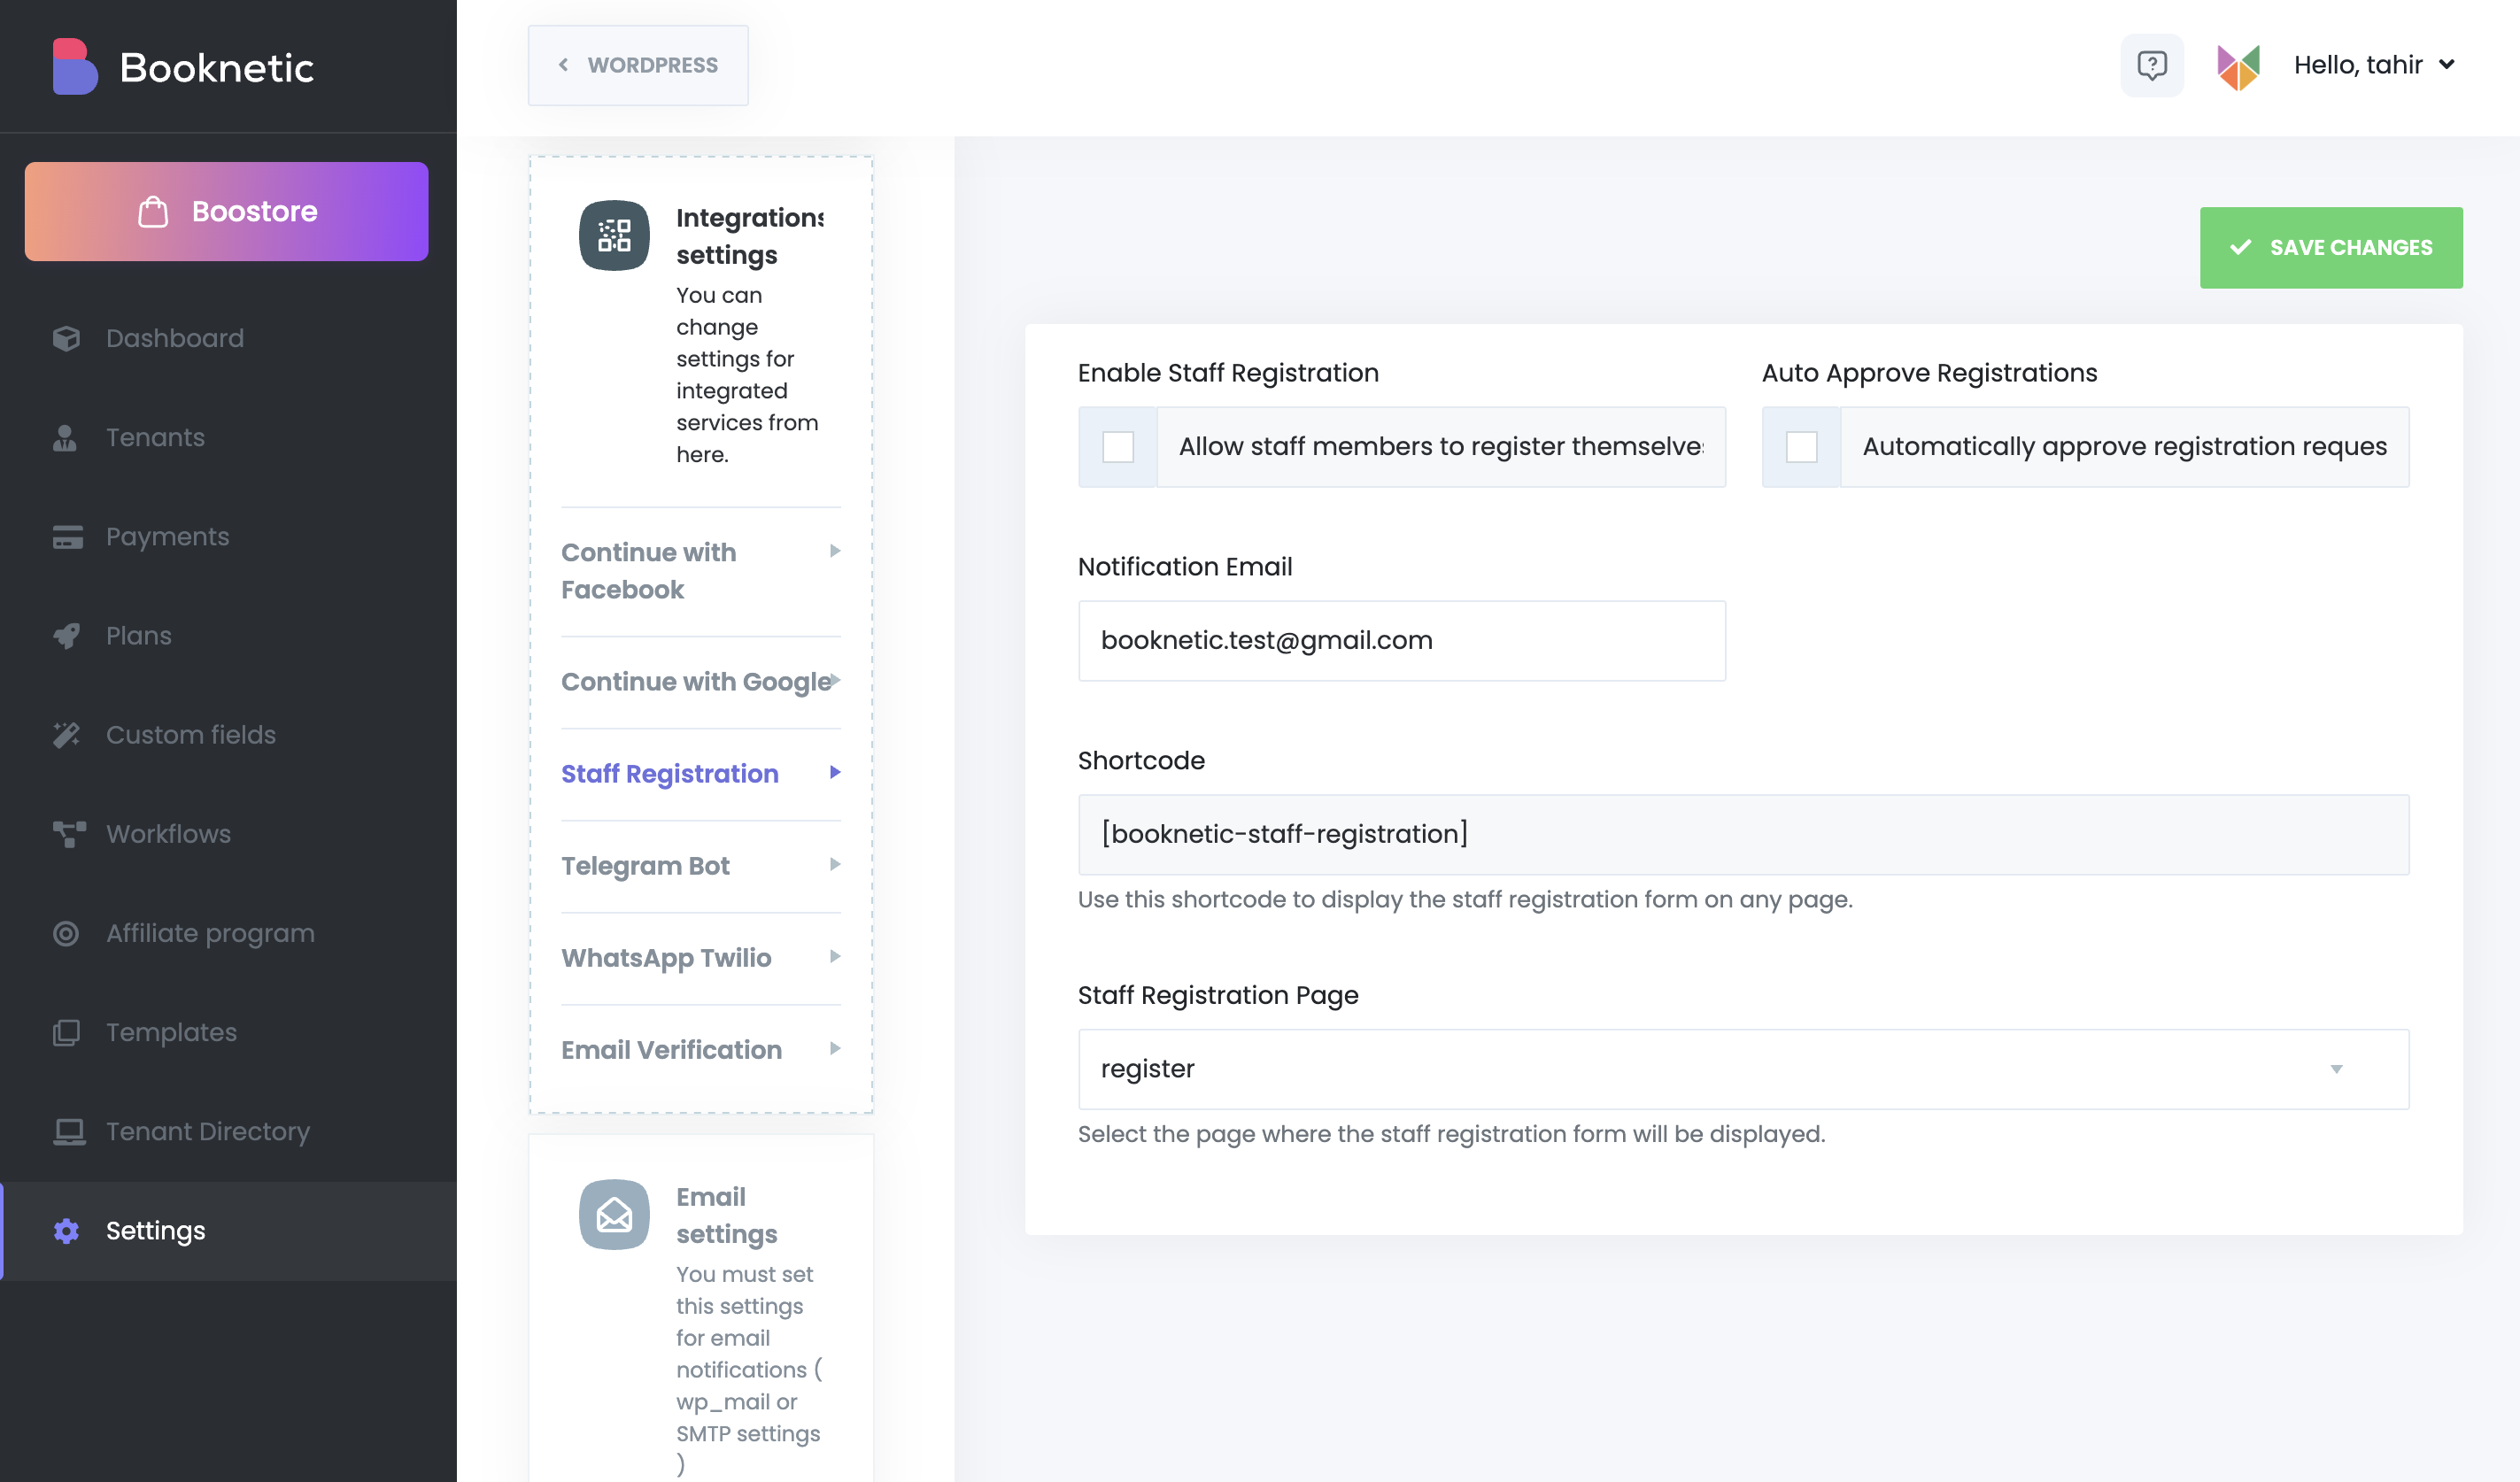Select the Email Verification tab

click(700, 1050)
